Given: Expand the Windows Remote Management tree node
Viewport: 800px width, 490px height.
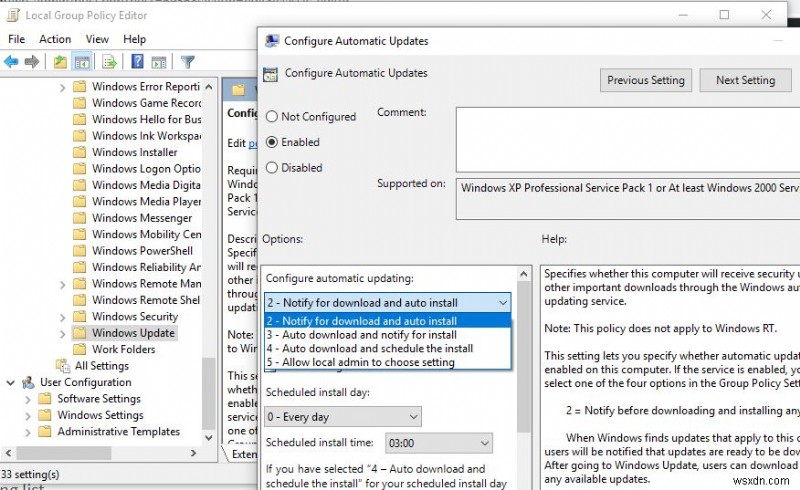Looking at the screenshot, I should point(62,284).
